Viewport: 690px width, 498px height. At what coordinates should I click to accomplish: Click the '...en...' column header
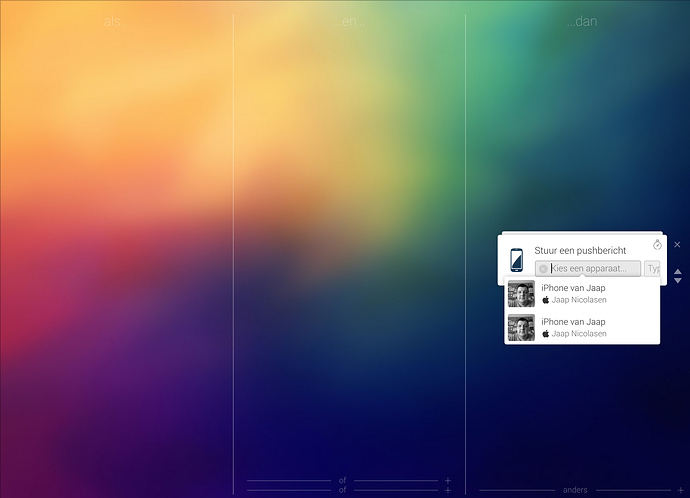click(x=349, y=21)
